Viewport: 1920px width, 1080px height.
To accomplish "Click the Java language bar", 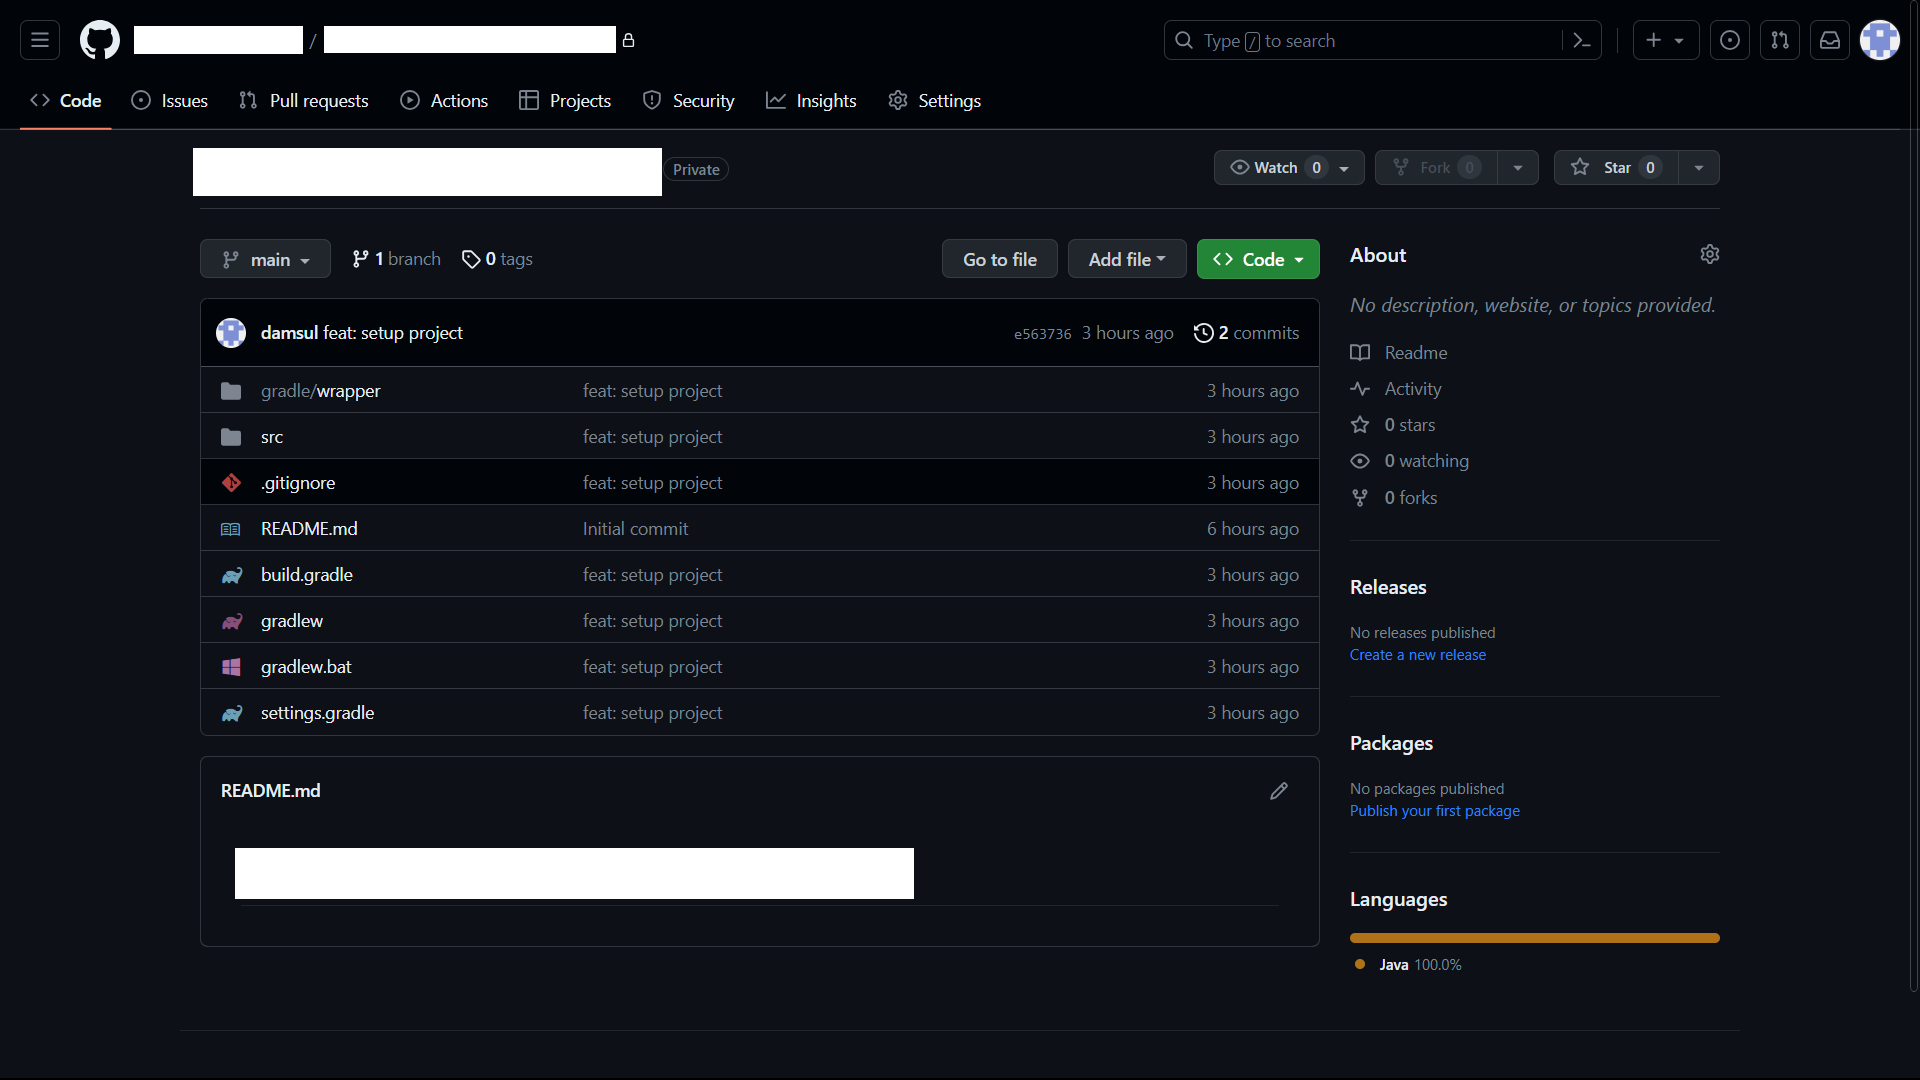I will (1534, 938).
